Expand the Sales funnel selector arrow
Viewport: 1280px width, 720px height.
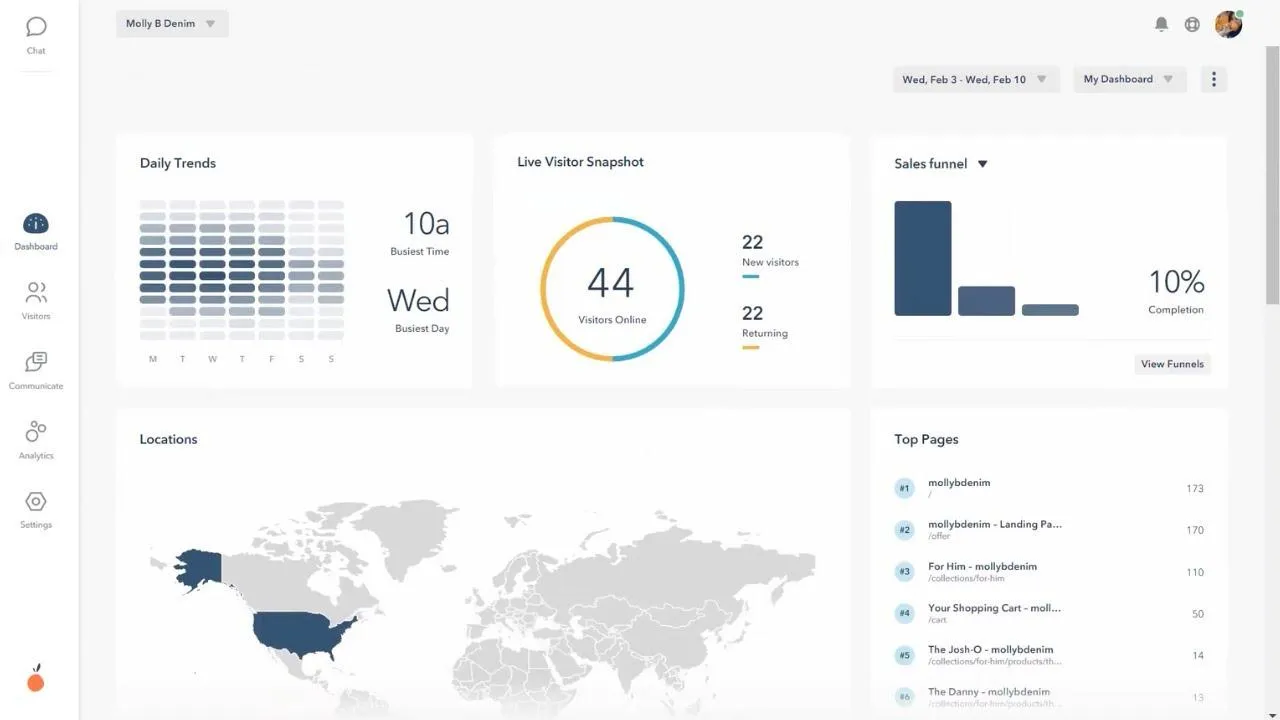coord(982,164)
